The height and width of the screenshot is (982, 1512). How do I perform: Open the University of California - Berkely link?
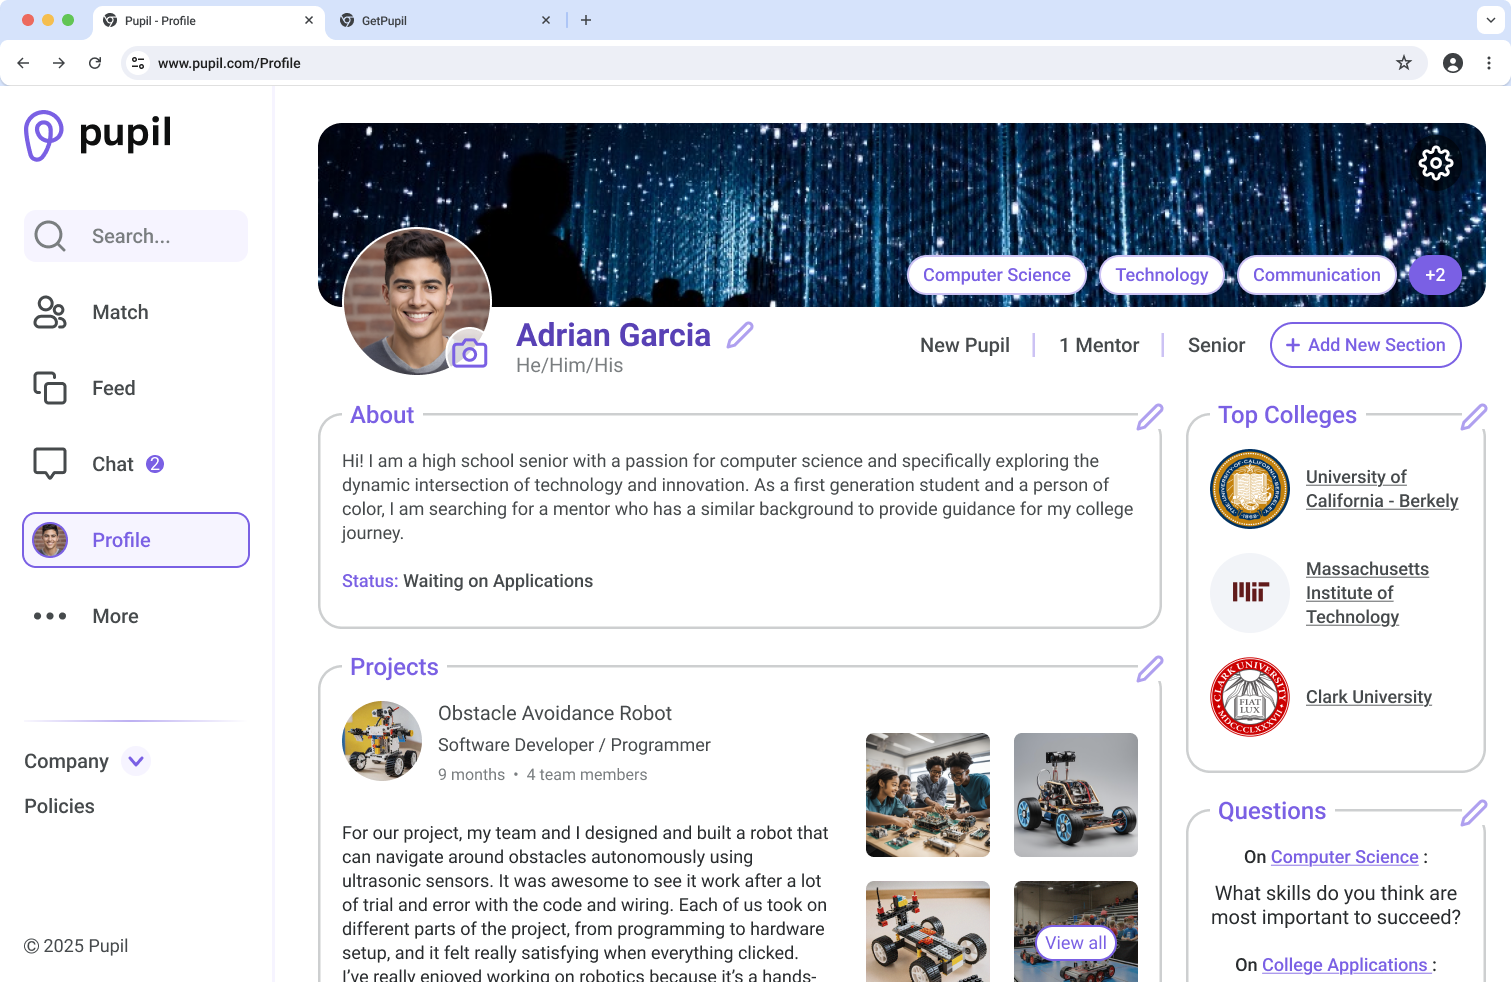click(x=1382, y=488)
